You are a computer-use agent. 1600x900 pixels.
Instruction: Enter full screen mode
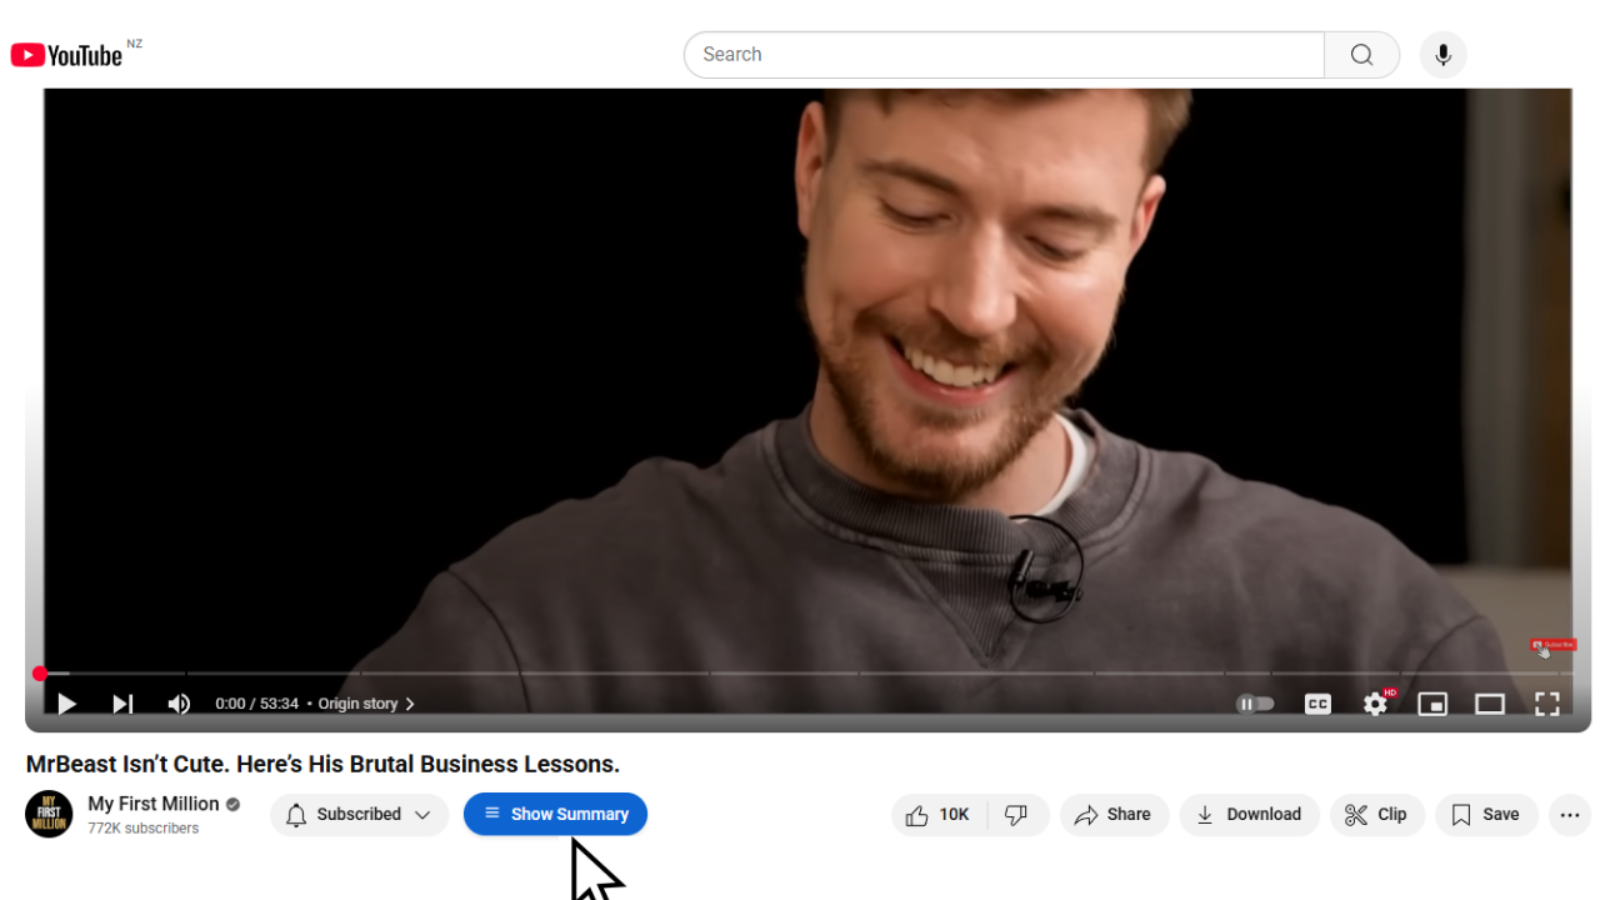1546,704
